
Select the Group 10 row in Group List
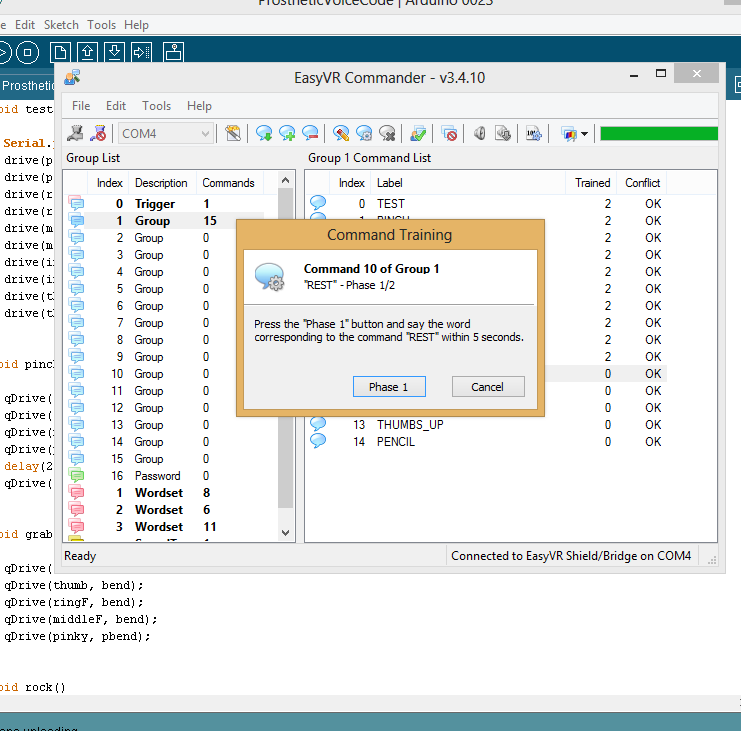point(165,374)
